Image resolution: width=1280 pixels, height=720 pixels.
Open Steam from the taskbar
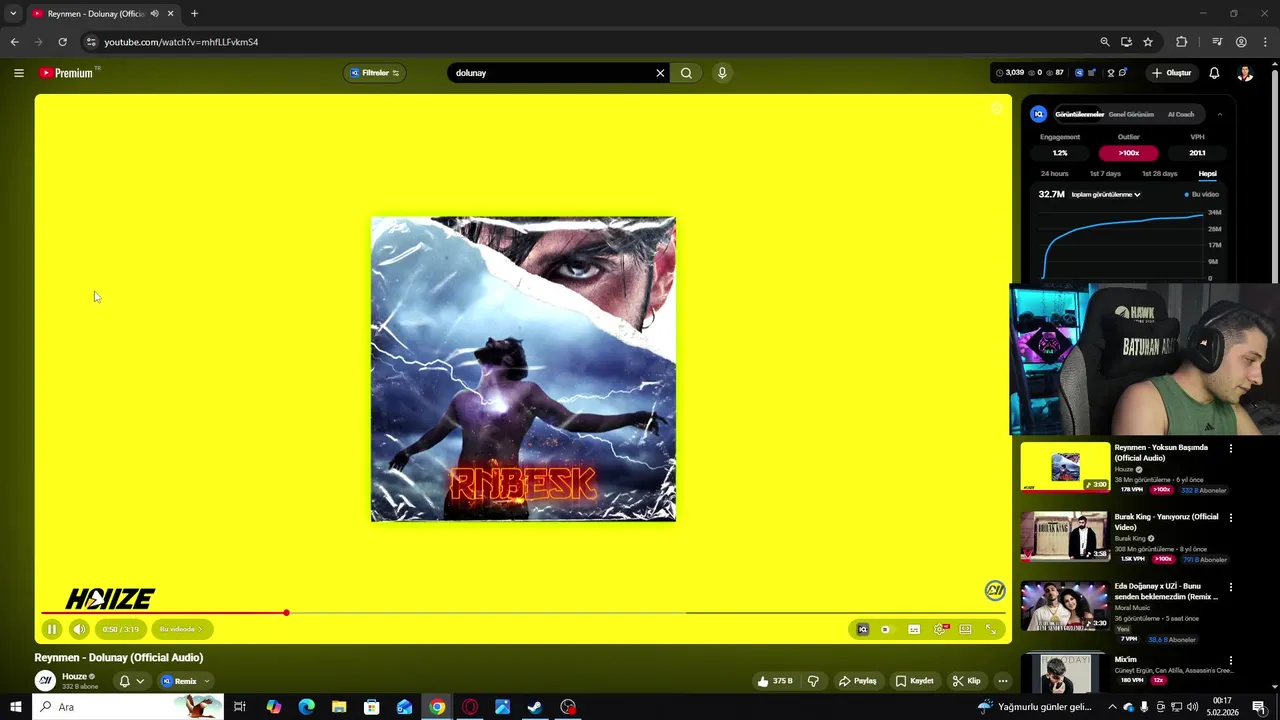[535, 707]
